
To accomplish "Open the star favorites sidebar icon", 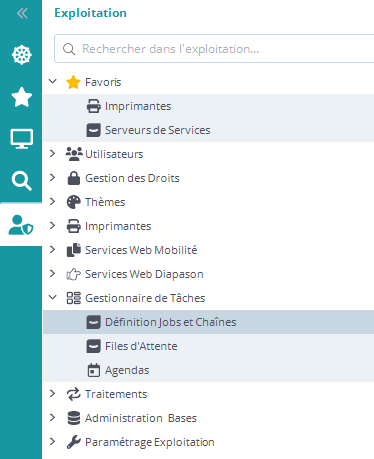I will pyautogui.click(x=22, y=97).
